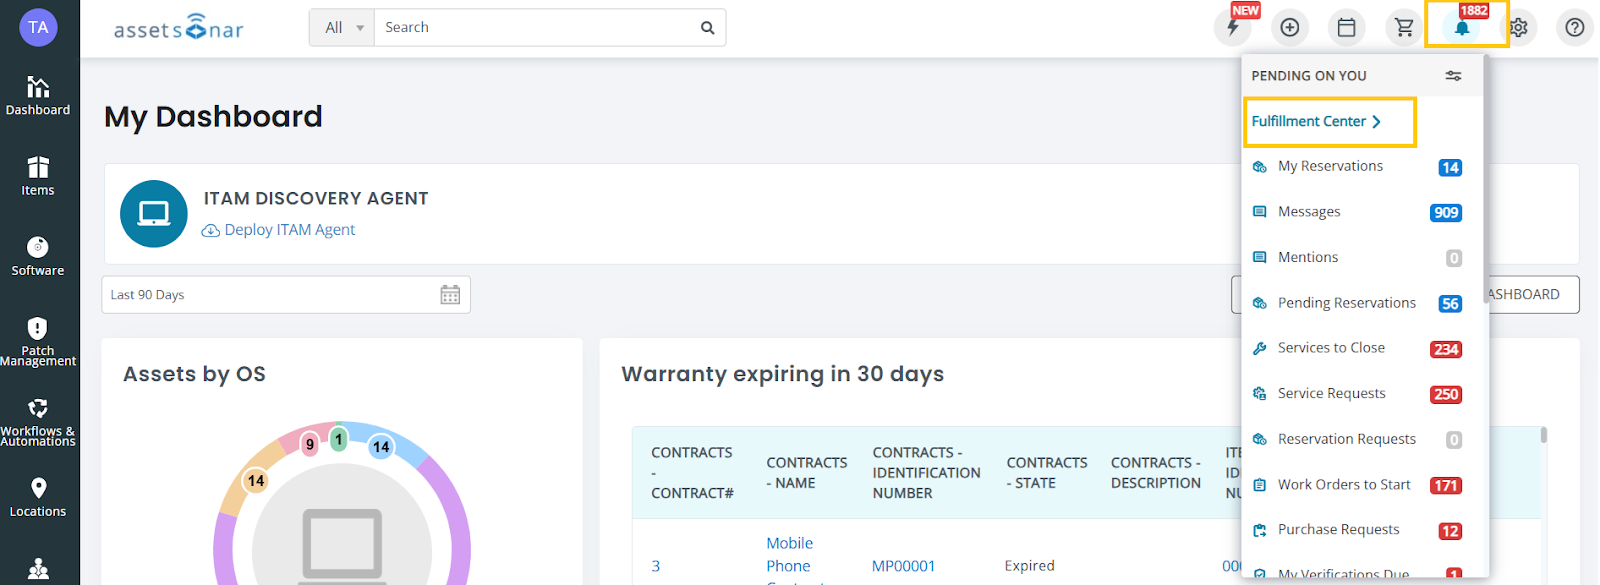This screenshot has height=585, width=1600.
Task: Click the search magnifier icon
Action: [707, 28]
